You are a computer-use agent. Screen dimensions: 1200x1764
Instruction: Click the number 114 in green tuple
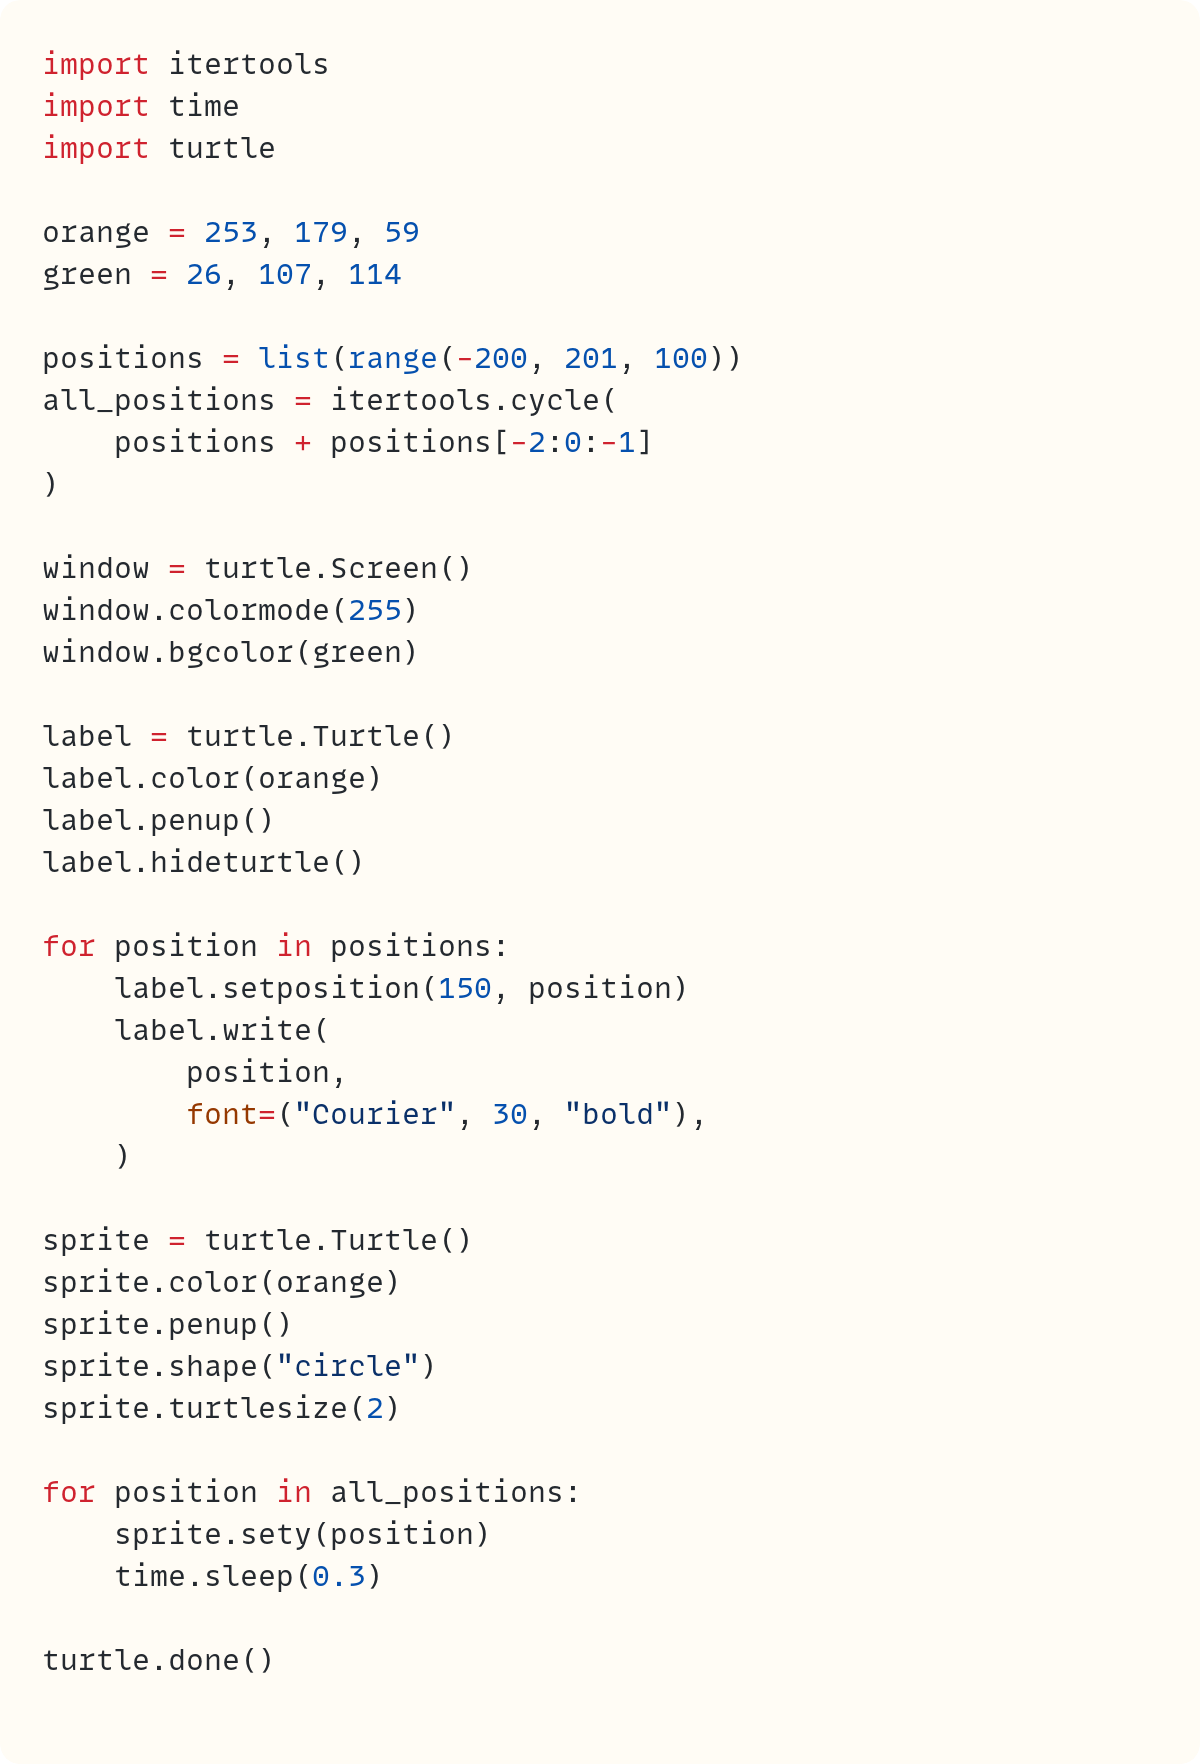coord(374,274)
